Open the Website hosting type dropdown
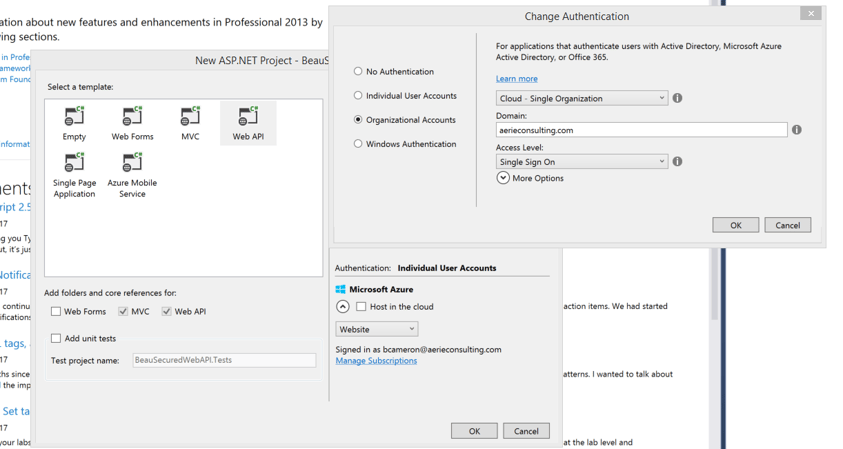 coord(377,329)
